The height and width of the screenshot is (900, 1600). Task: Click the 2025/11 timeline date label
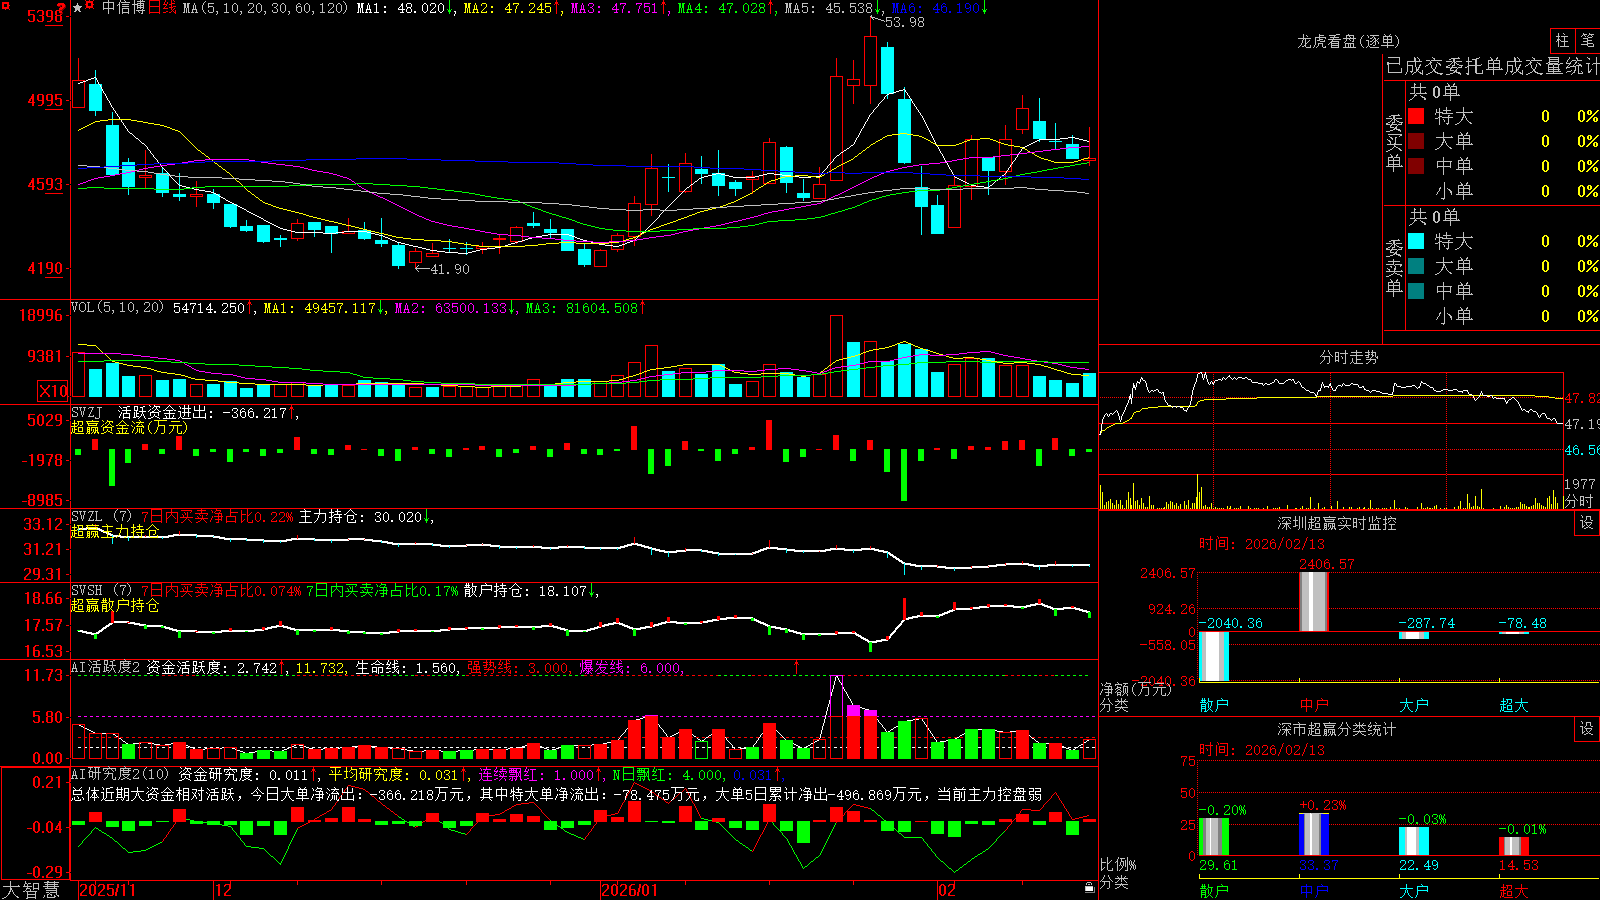pyautogui.click(x=107, y=890)
